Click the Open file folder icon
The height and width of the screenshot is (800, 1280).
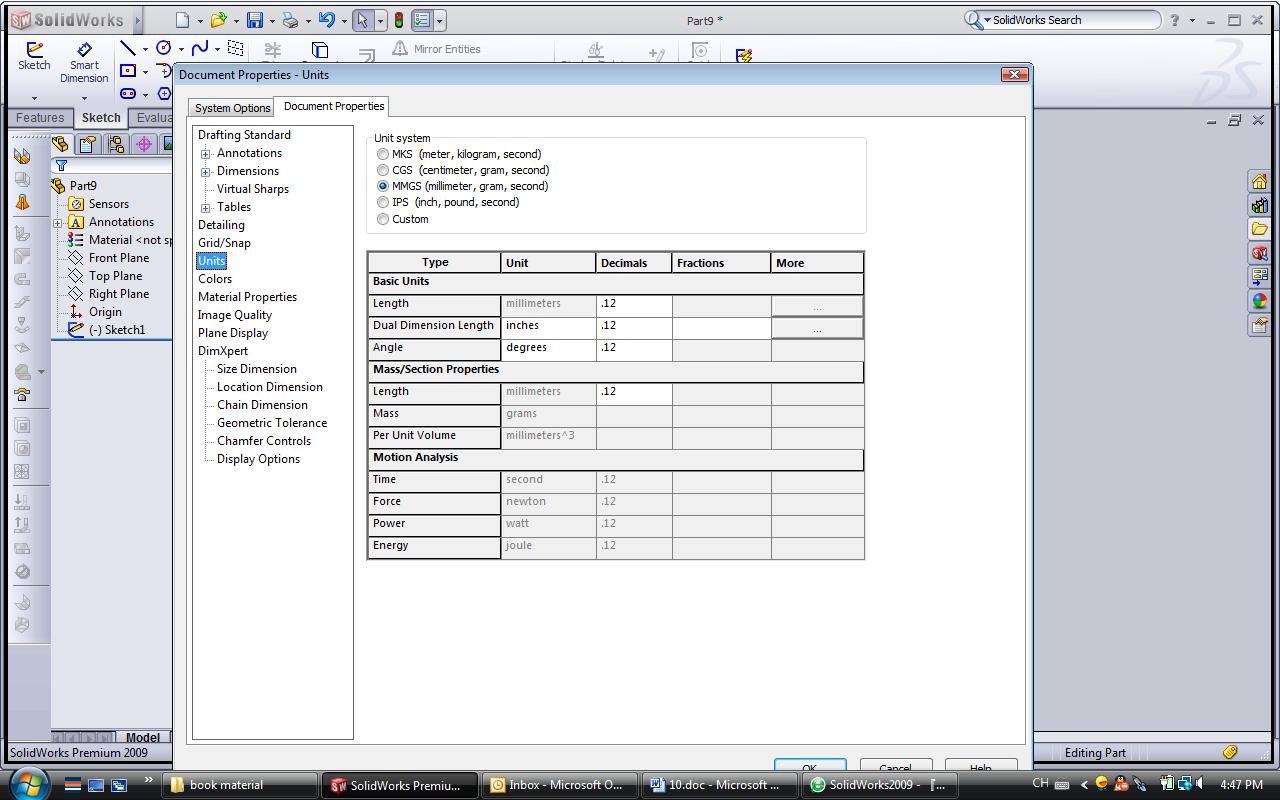pyautogui.click(x=218, y=20)
